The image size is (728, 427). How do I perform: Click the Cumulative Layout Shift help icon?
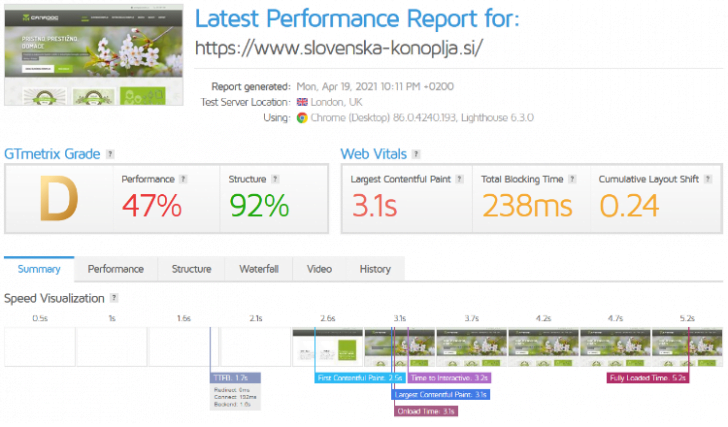tap(708, 179)
